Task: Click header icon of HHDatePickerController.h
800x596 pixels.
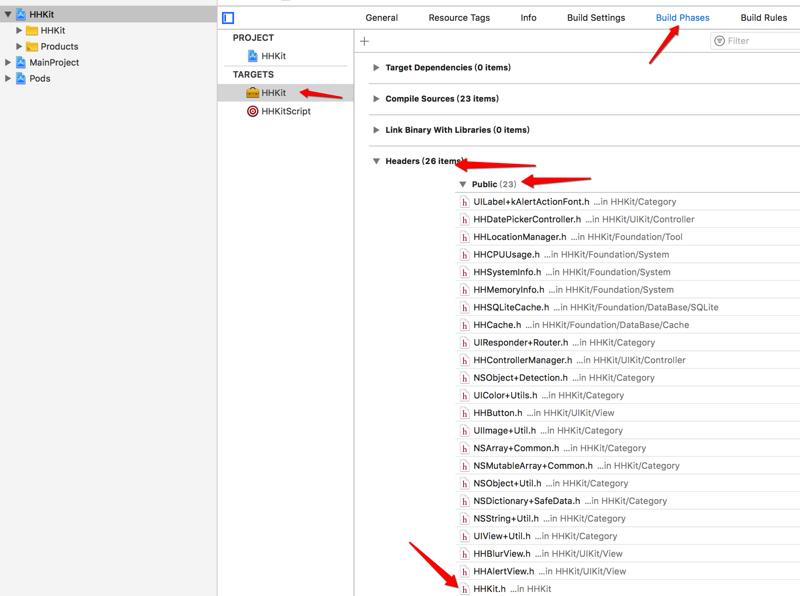Action: tap(464, 219)
